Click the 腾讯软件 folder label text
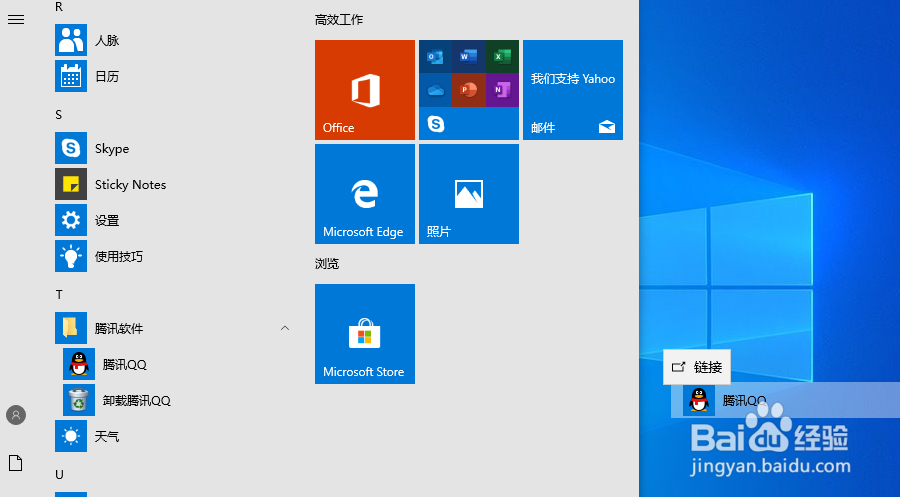This screenshot has width=900, height=497. pos(119,329)
